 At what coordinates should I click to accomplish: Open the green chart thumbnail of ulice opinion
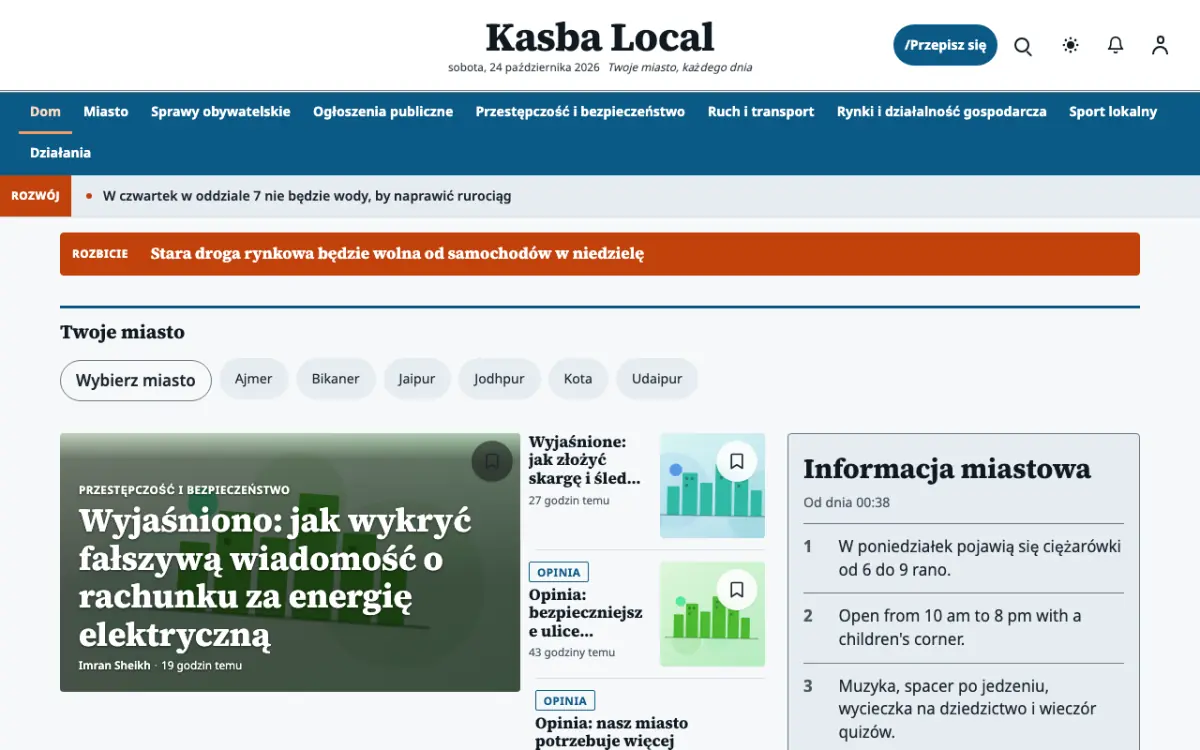click(x=712, y=614)
